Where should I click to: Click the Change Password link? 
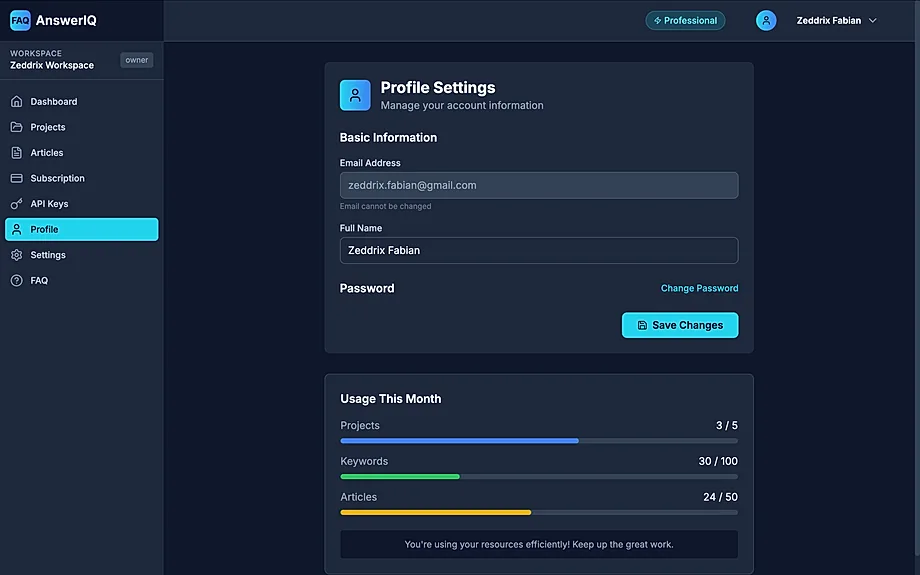pos(699,288)
